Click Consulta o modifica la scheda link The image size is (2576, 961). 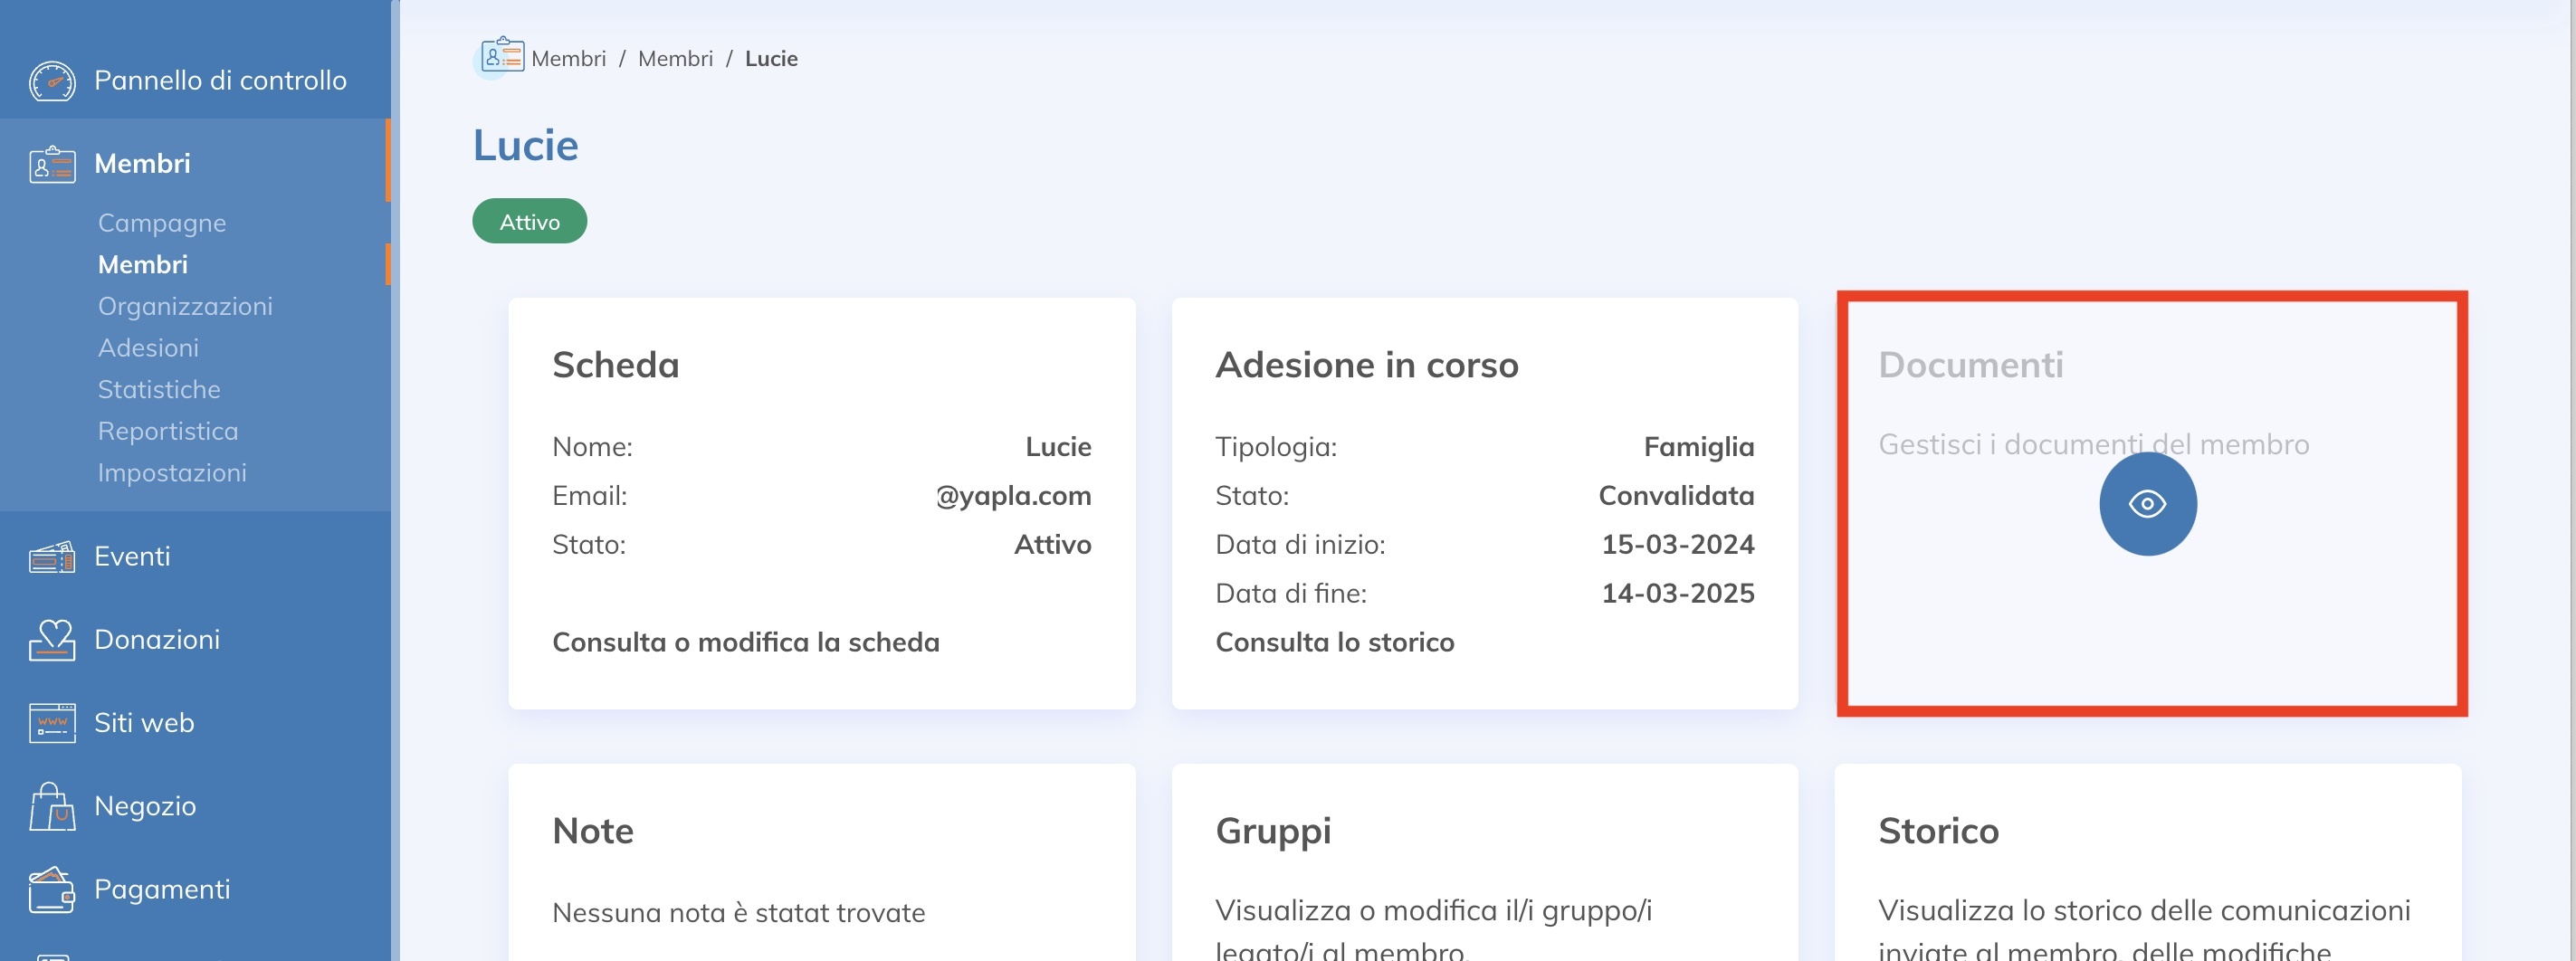[x=745, y=642]
